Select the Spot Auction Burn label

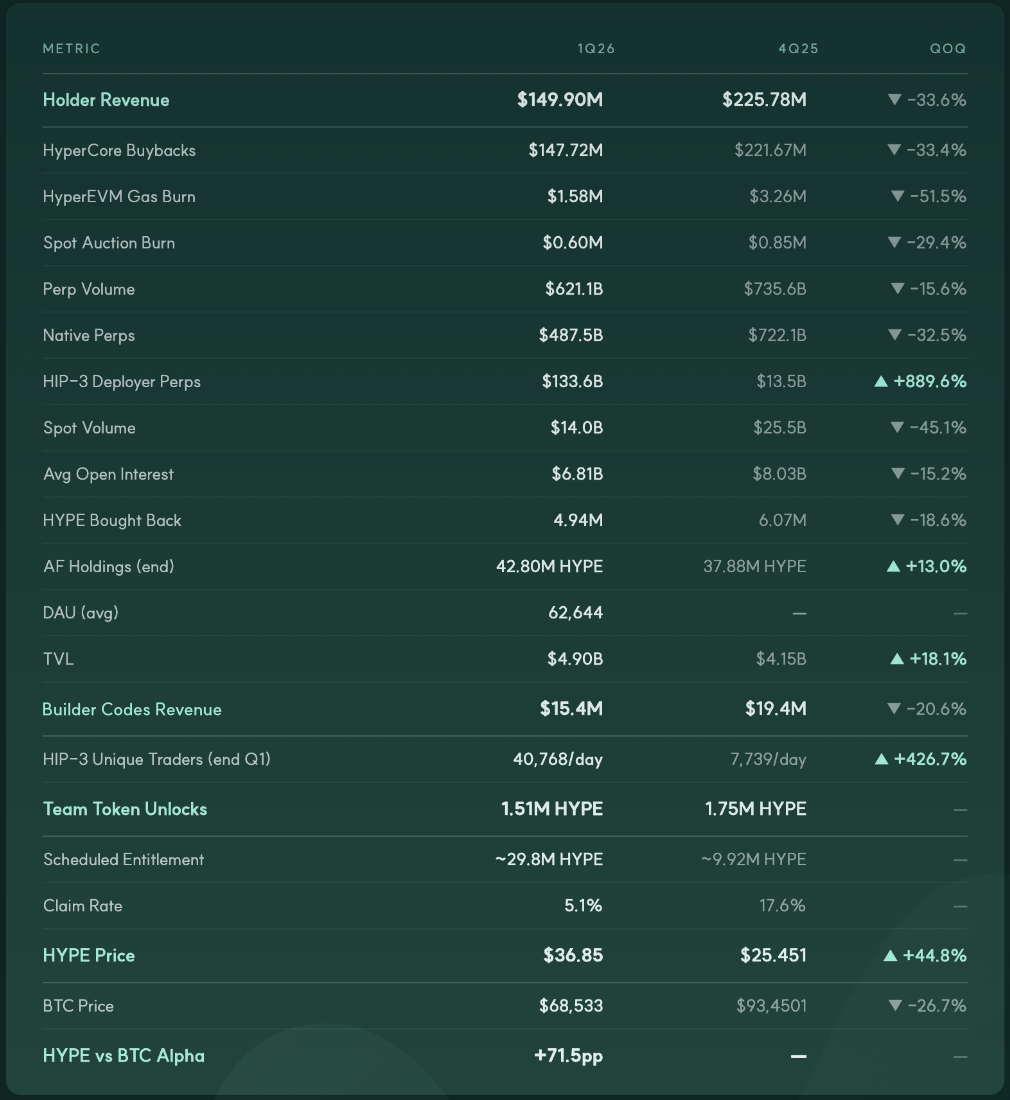pyautogui.click(x=109, y=243)
